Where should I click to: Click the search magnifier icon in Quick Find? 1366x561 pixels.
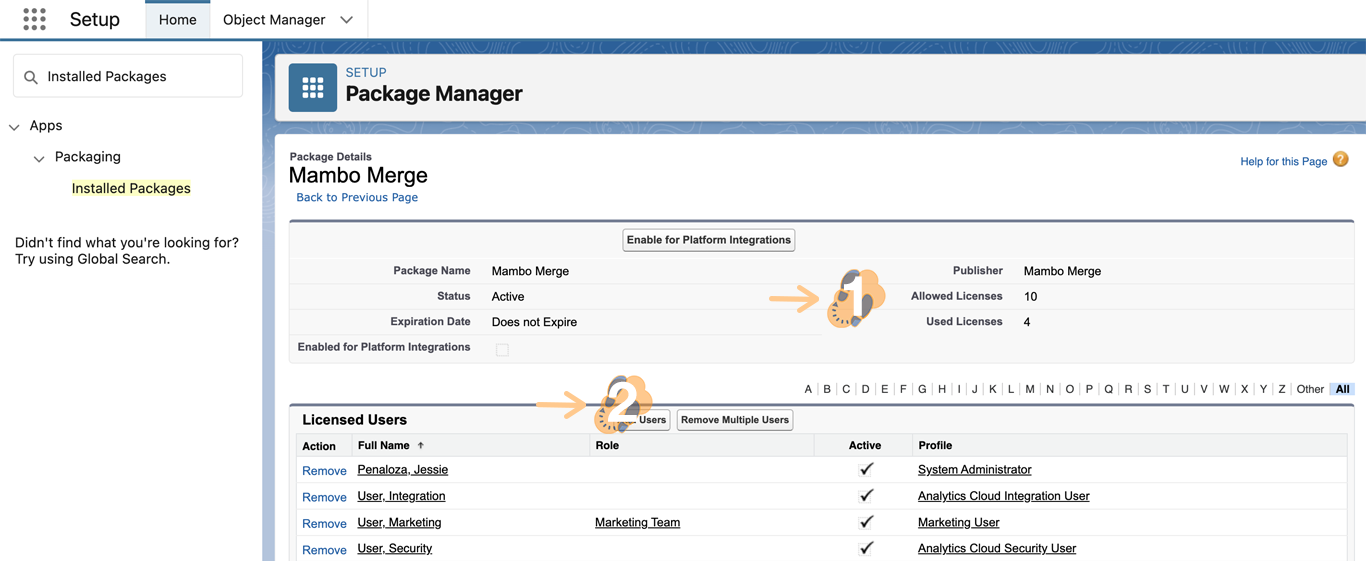click(x=31, y=77)
